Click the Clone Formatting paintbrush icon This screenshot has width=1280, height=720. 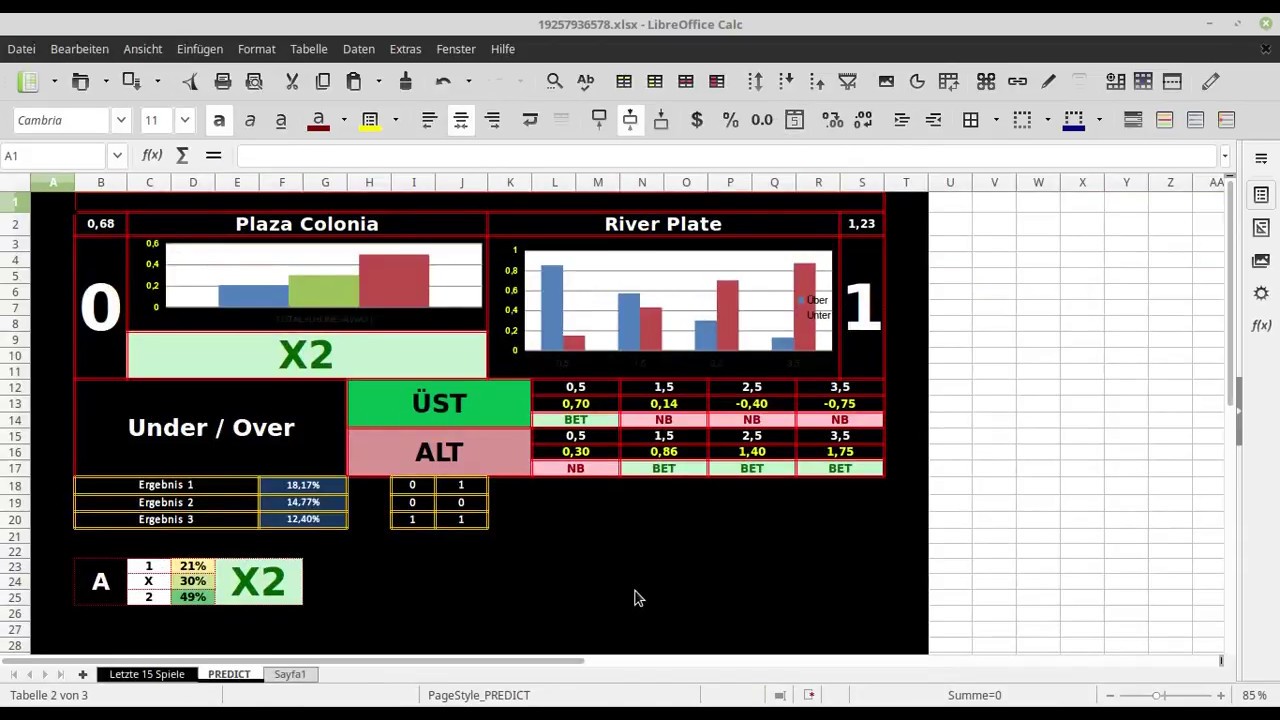pyautogui.click(x=405, y=82)
